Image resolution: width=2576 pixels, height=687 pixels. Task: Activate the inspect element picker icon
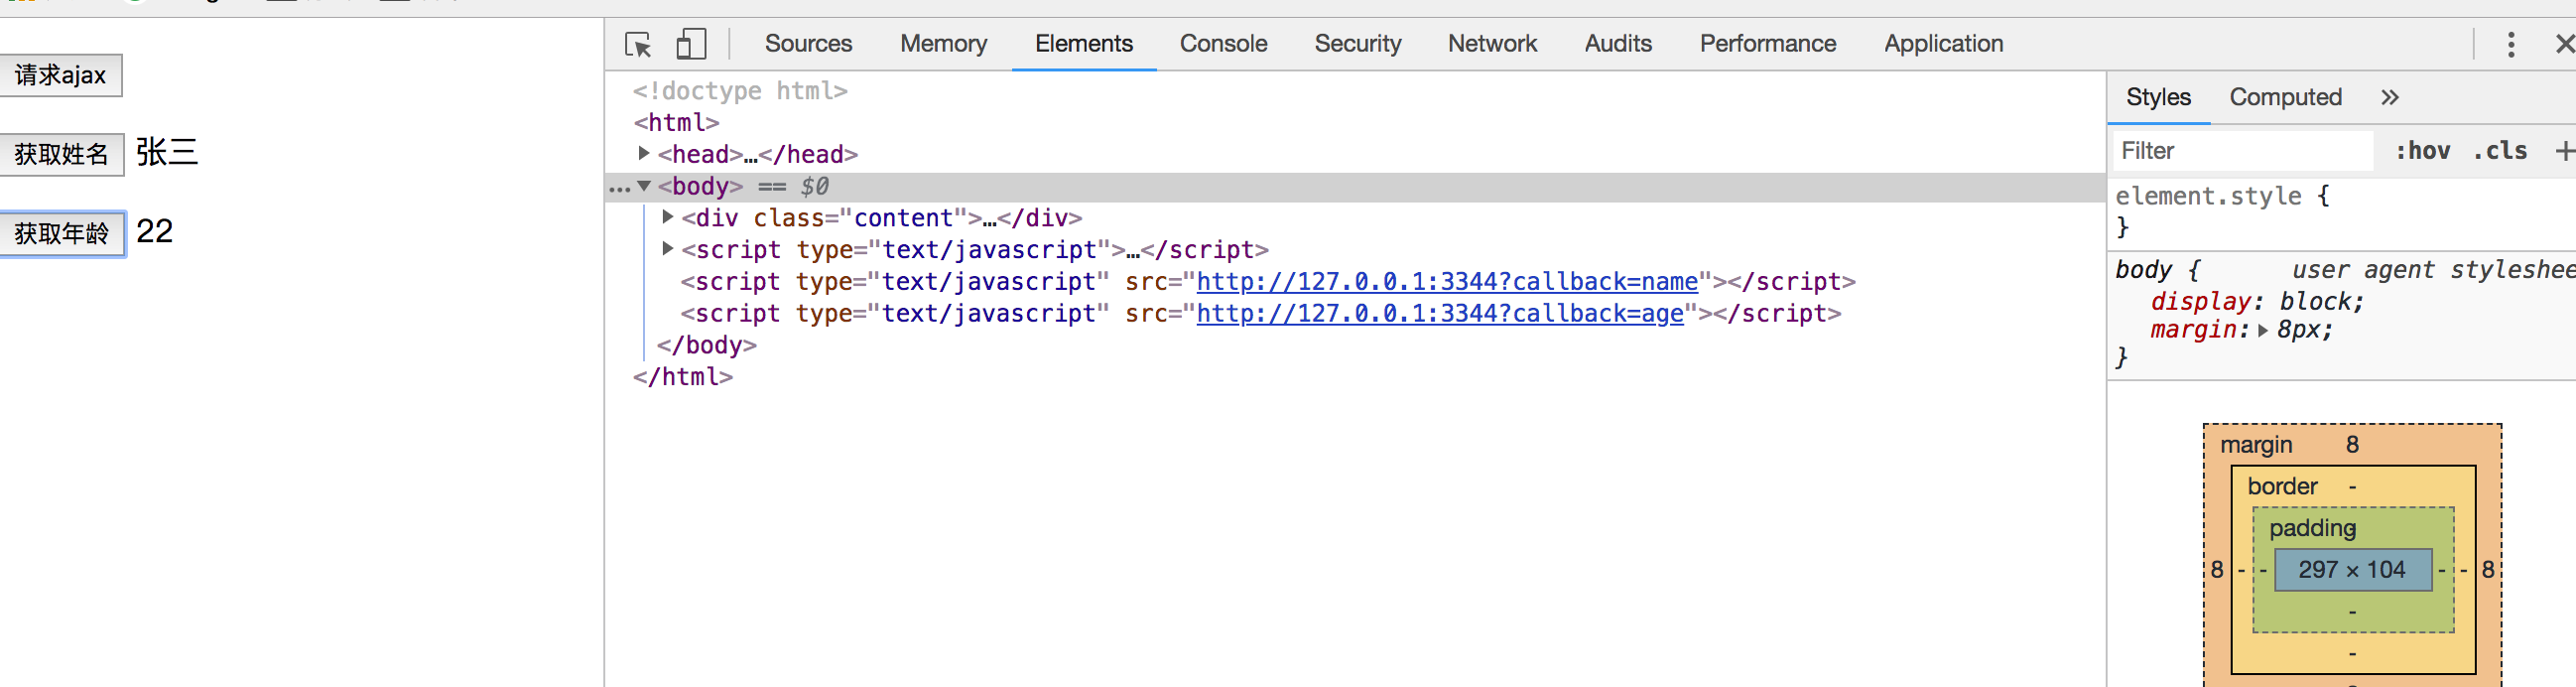coord(637,44)
